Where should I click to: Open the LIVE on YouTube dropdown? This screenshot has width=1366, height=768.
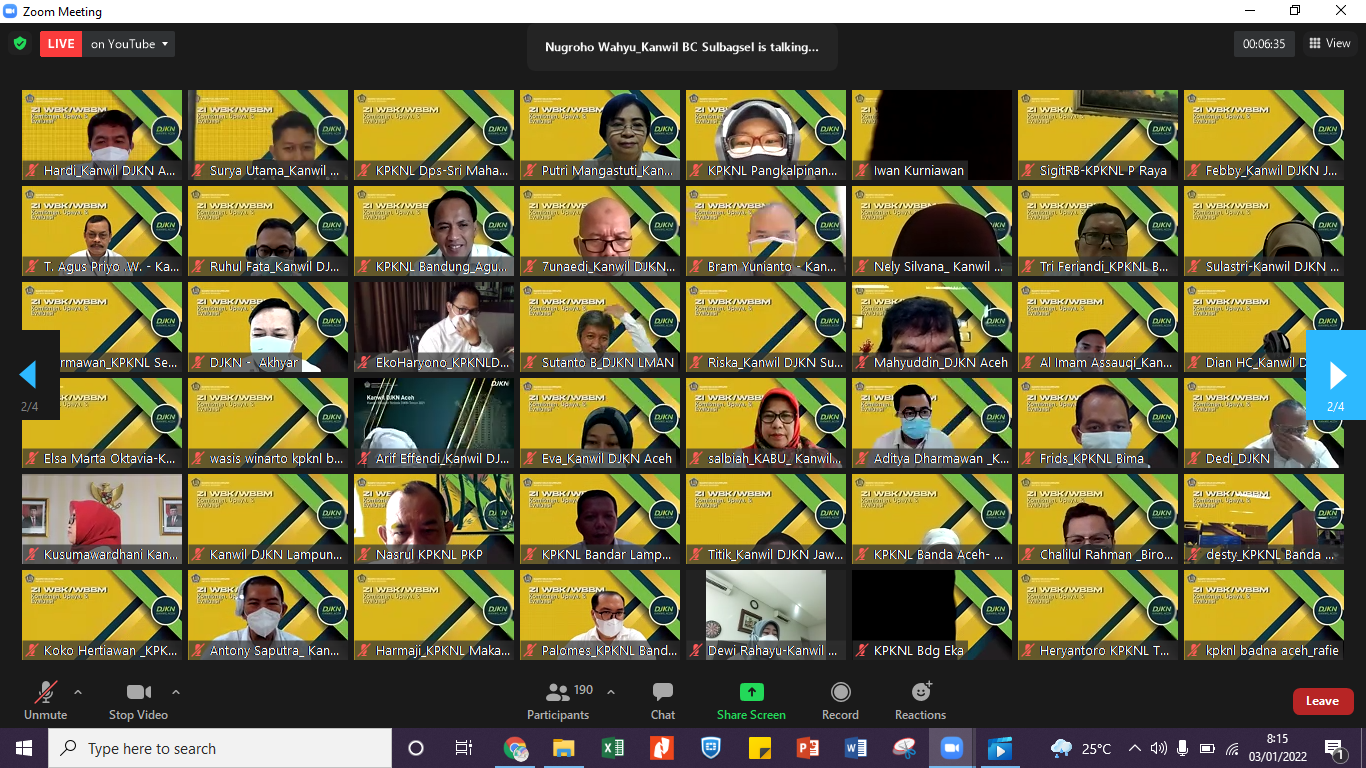pyautogui.click(x=130, y=44)
